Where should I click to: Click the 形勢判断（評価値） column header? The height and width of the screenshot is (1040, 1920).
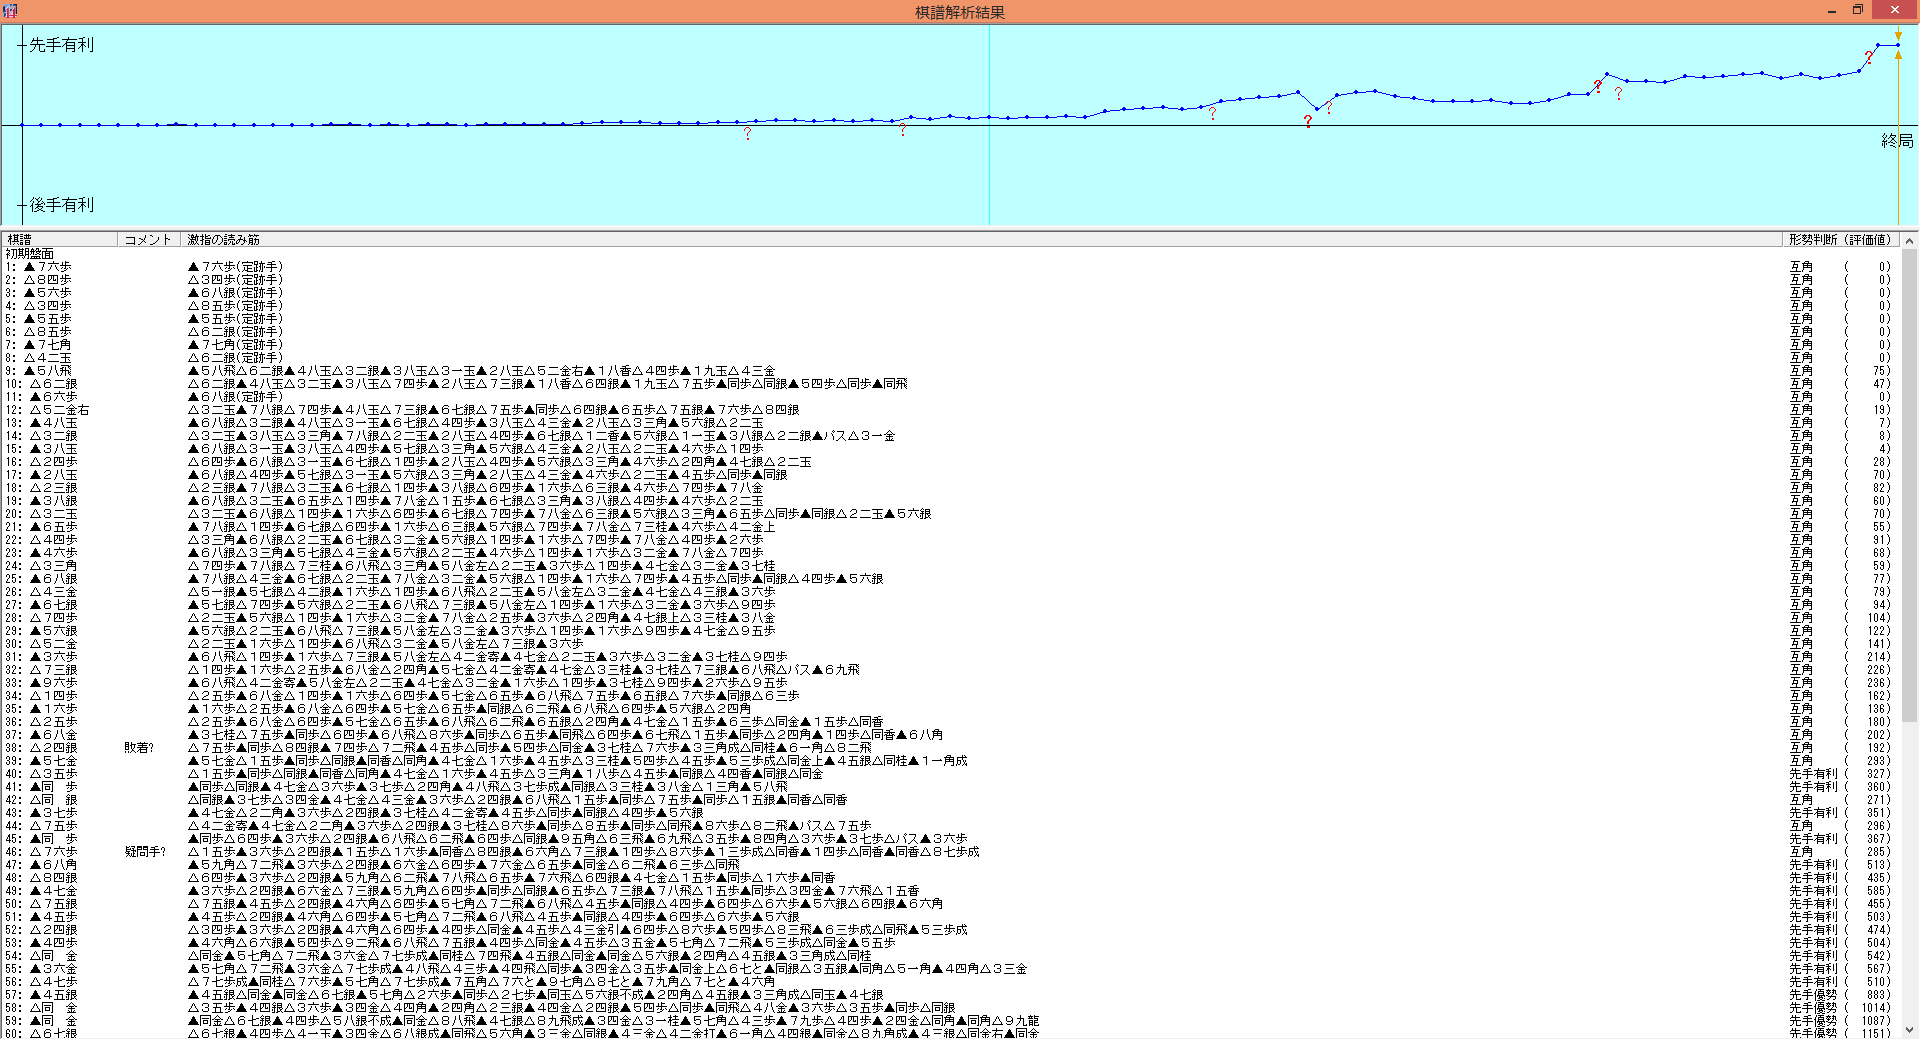tap(1840, 240)
